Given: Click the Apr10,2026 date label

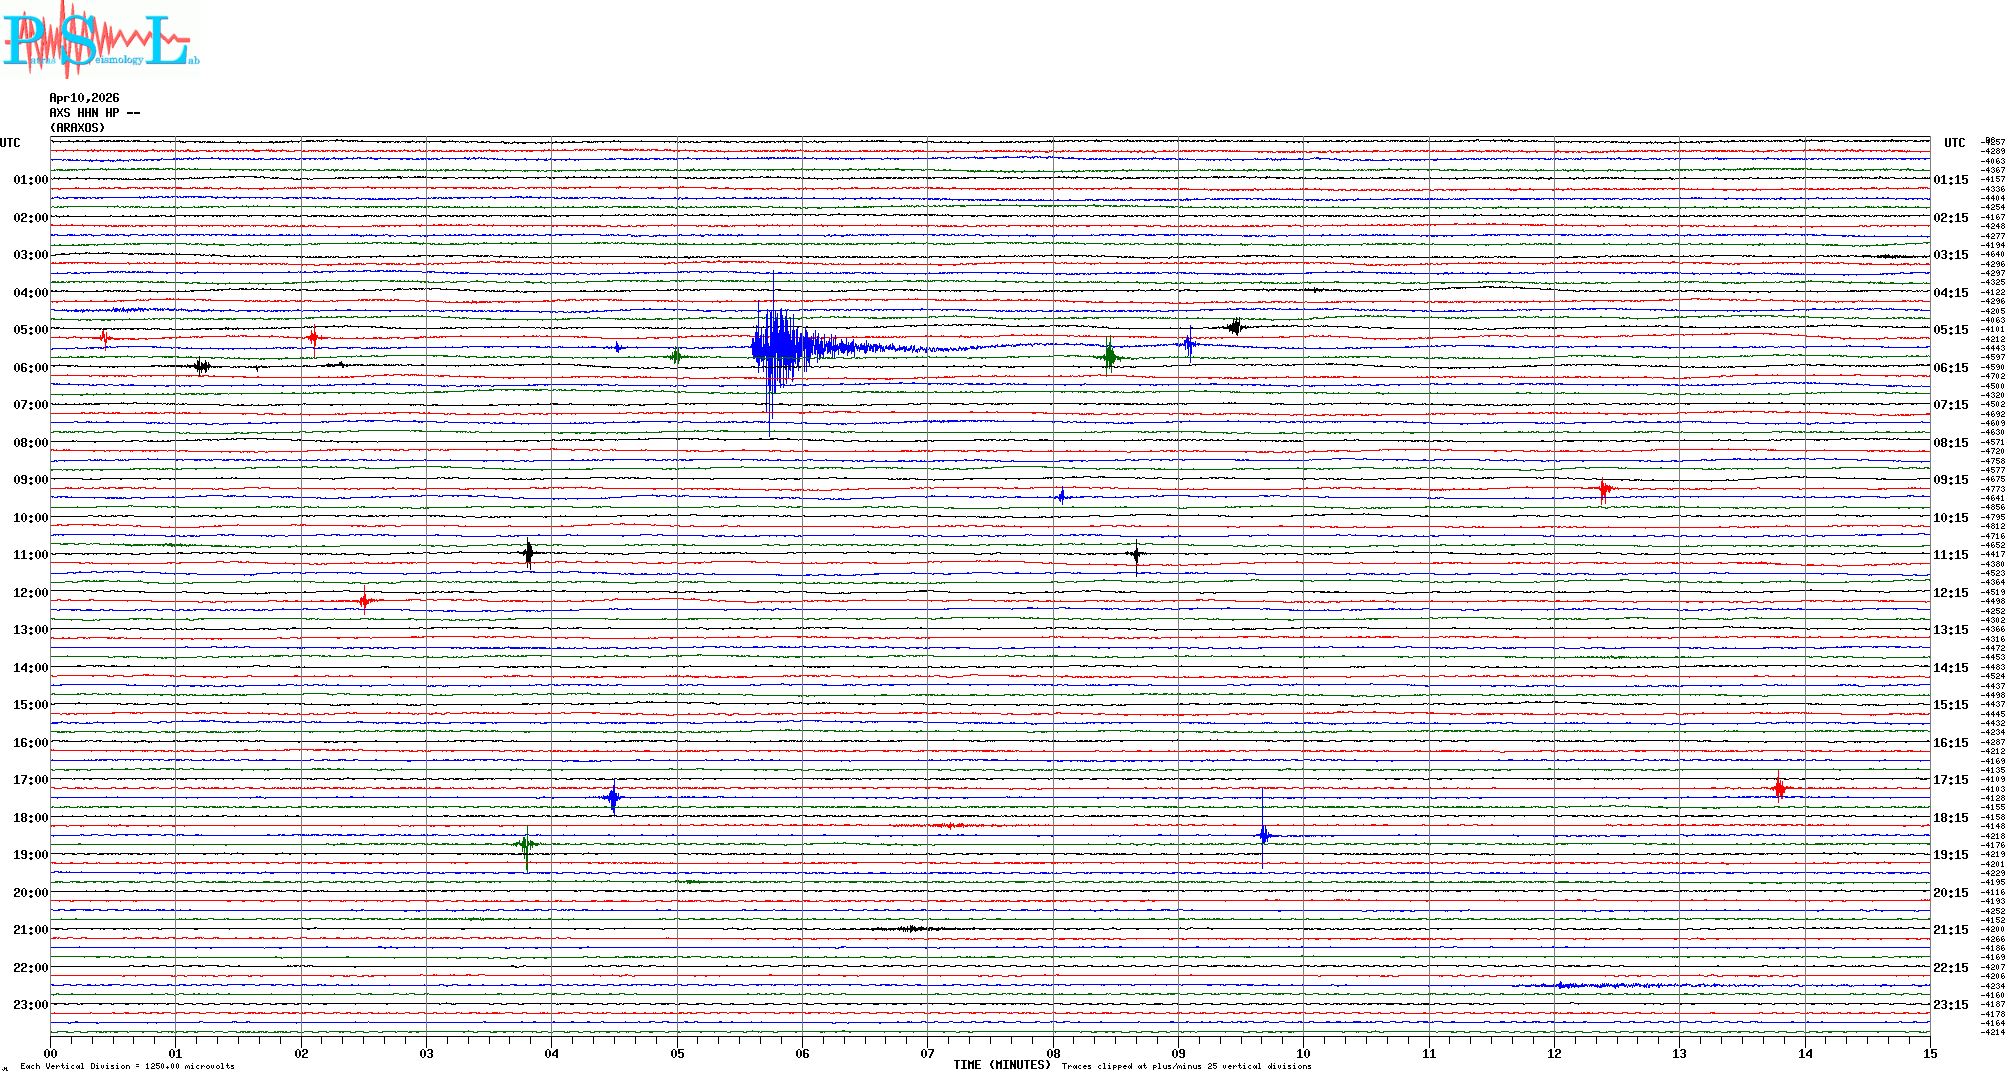Looking at the screenshot, I should pos(84,98).
